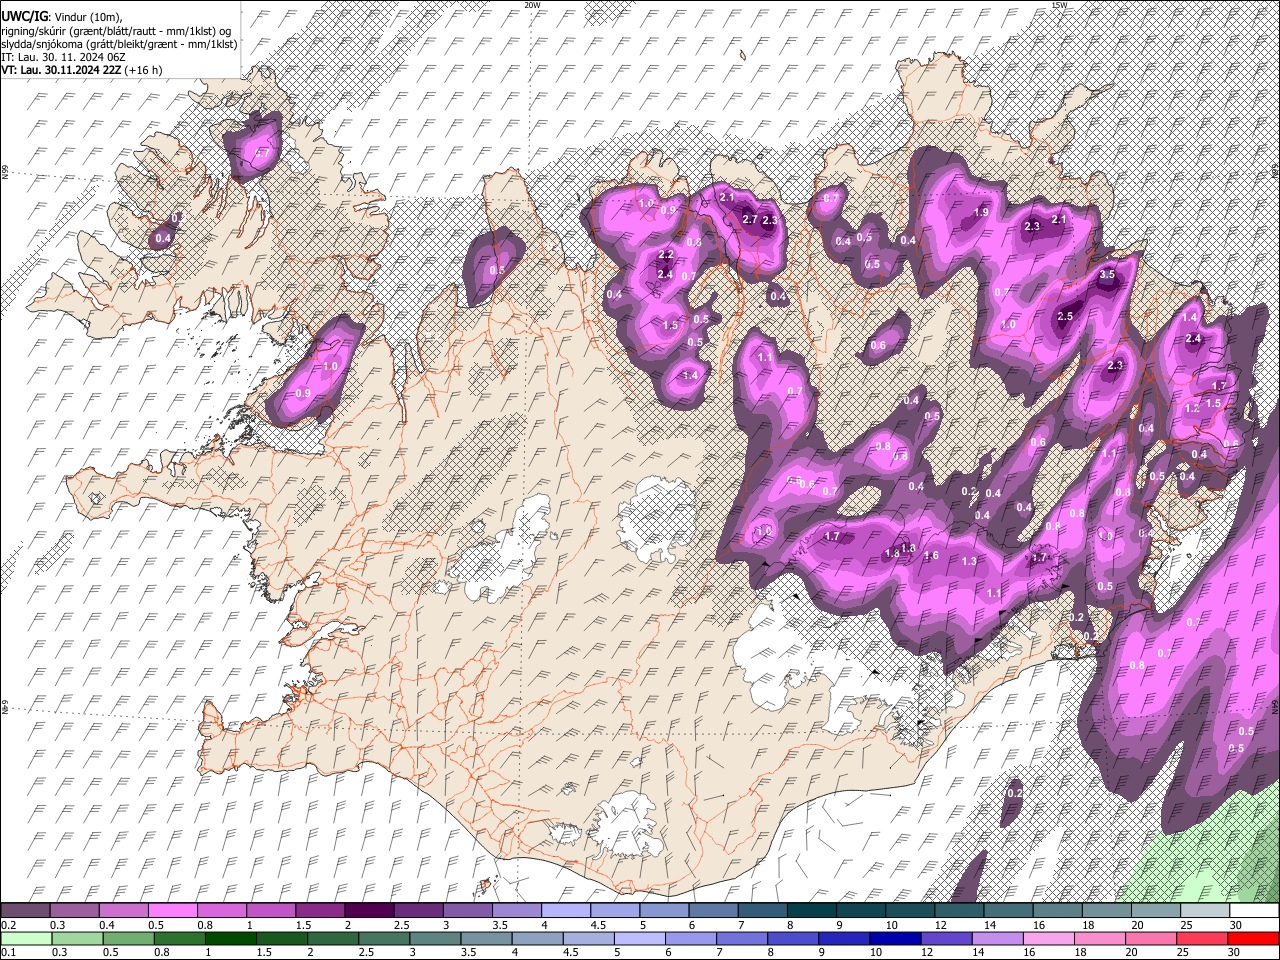This screenshot has width=1280, height=960.
Task: Select the dark teal 8 mm swatch in the top legend row
Action: click(812, 911)
